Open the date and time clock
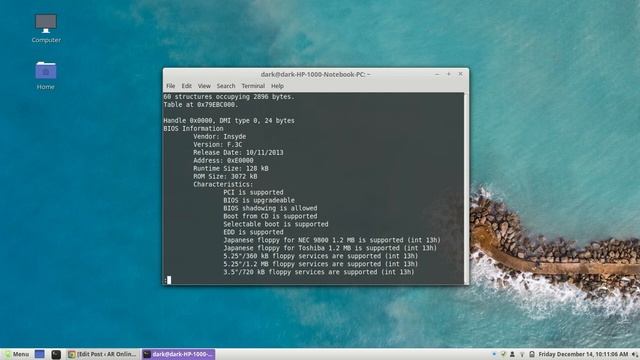This screenshot has width=640, height=360. 583,354
